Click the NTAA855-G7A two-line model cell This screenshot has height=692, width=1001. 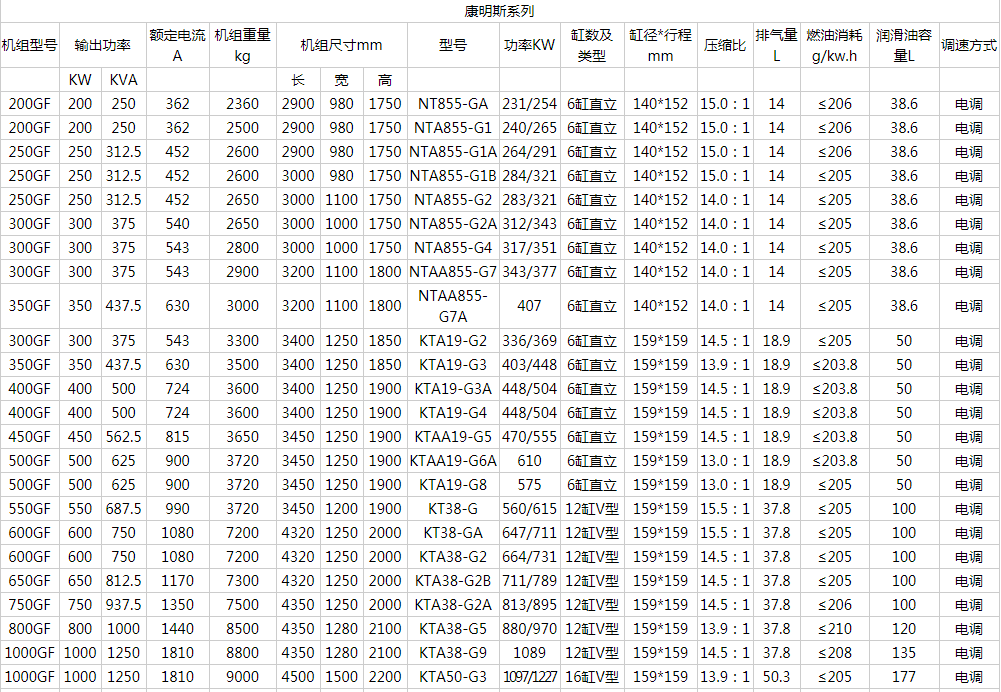point(453,306)
